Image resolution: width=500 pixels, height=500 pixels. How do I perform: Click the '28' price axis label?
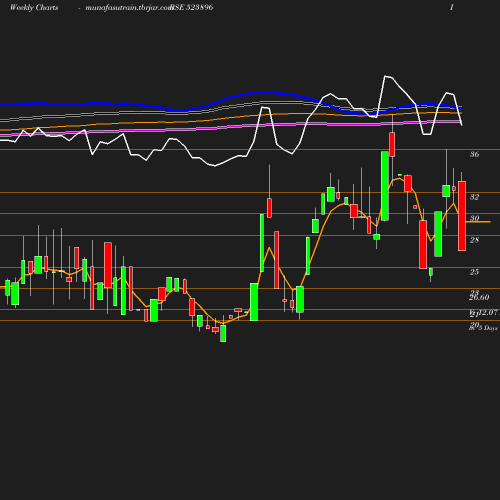click(x=474, y=240)
